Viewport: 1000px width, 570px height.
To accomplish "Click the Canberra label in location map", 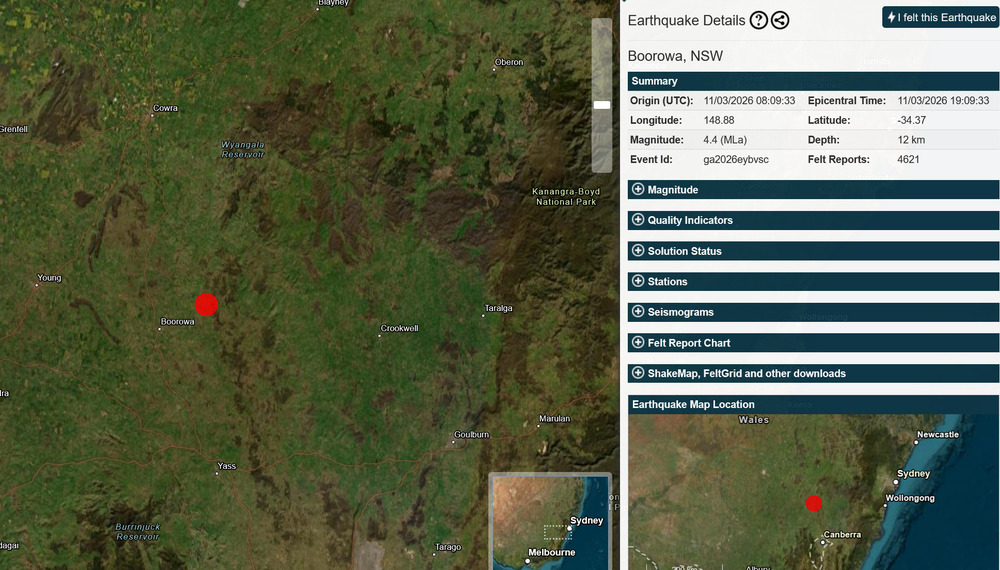I will point(841,535).
